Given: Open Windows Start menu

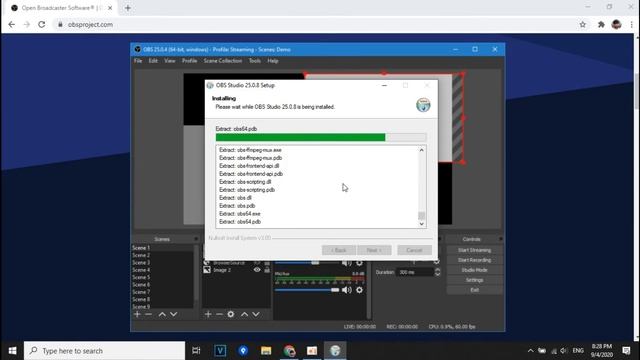Looking at the screenshot, I should tap(12, 351).
